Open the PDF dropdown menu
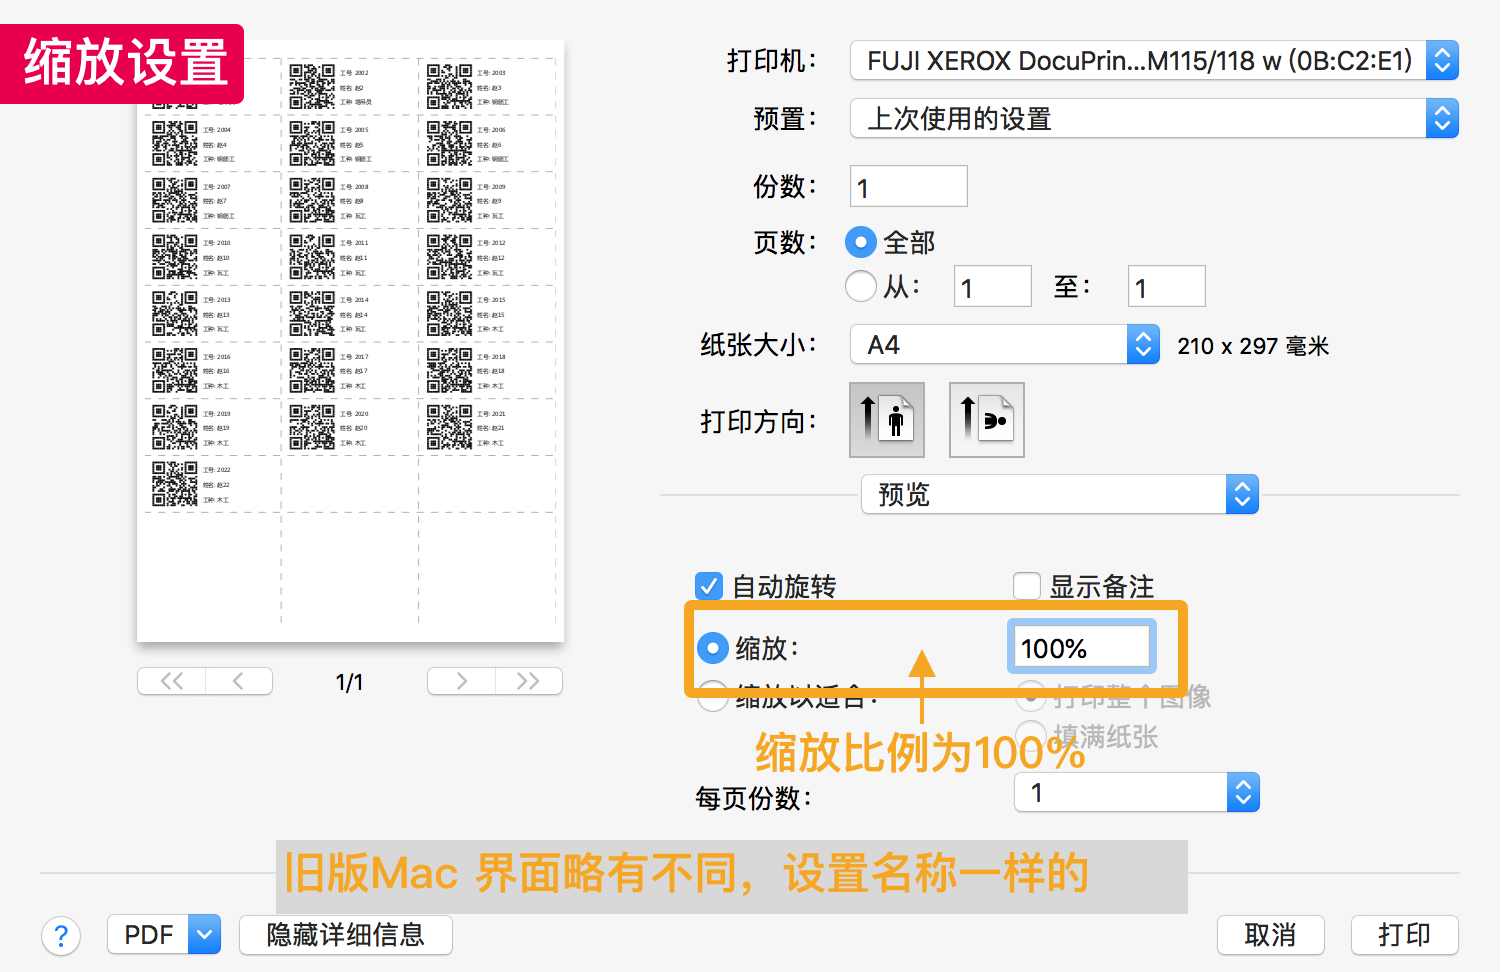The height and width of the screenshot is (972, 1502). pyautogui.click(x=164, y=935)
